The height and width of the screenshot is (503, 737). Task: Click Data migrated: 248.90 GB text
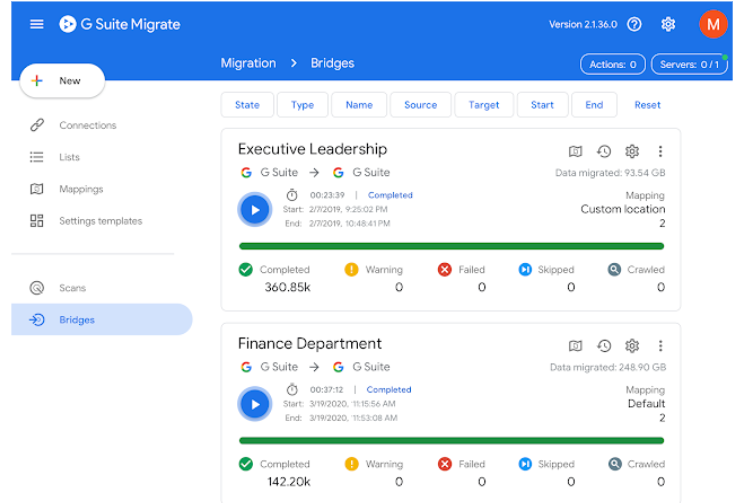[x=608, y=367]
